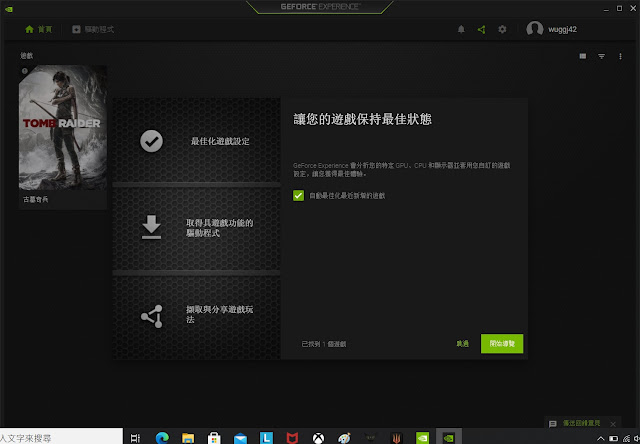Open the Paint palette app on taskbar
The height and width of the screenshot is (444, 640).
[344, 438]
